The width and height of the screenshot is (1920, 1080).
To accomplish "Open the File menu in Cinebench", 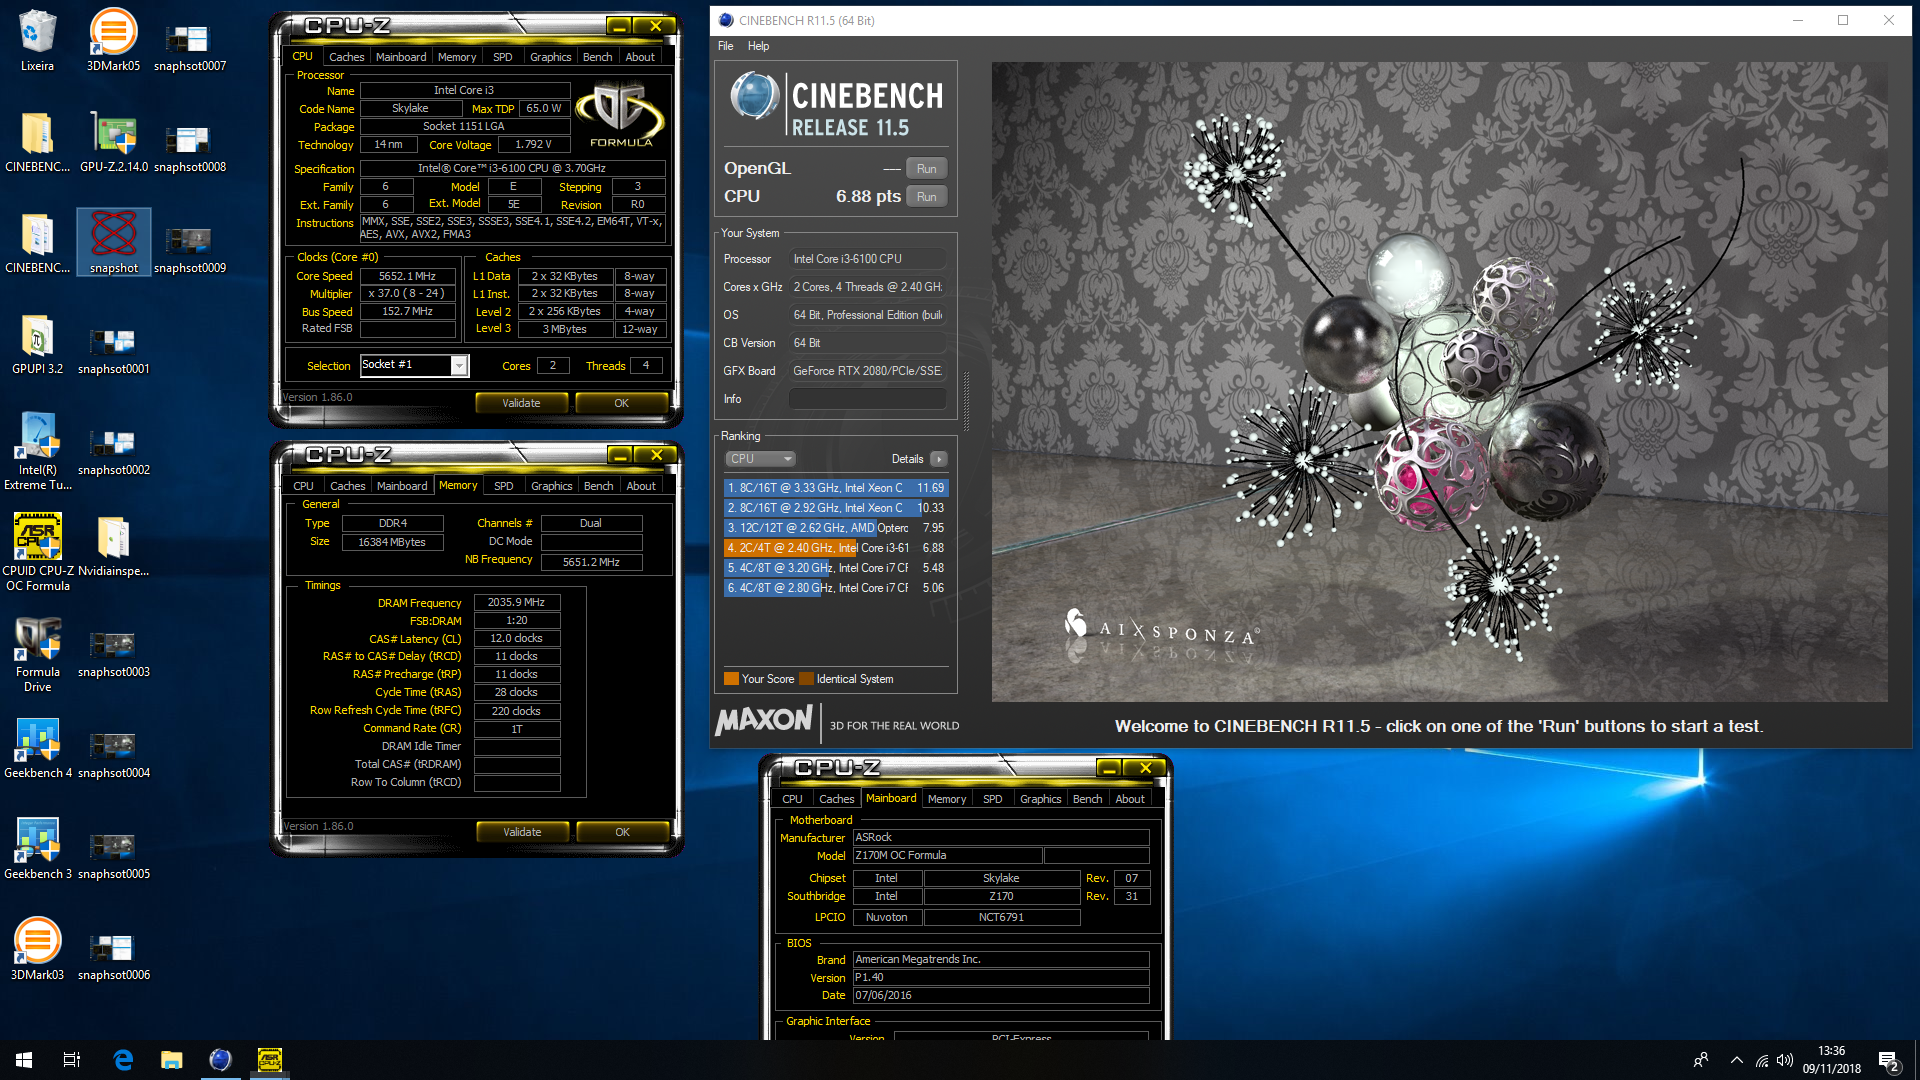I will [x=726, y=46].
